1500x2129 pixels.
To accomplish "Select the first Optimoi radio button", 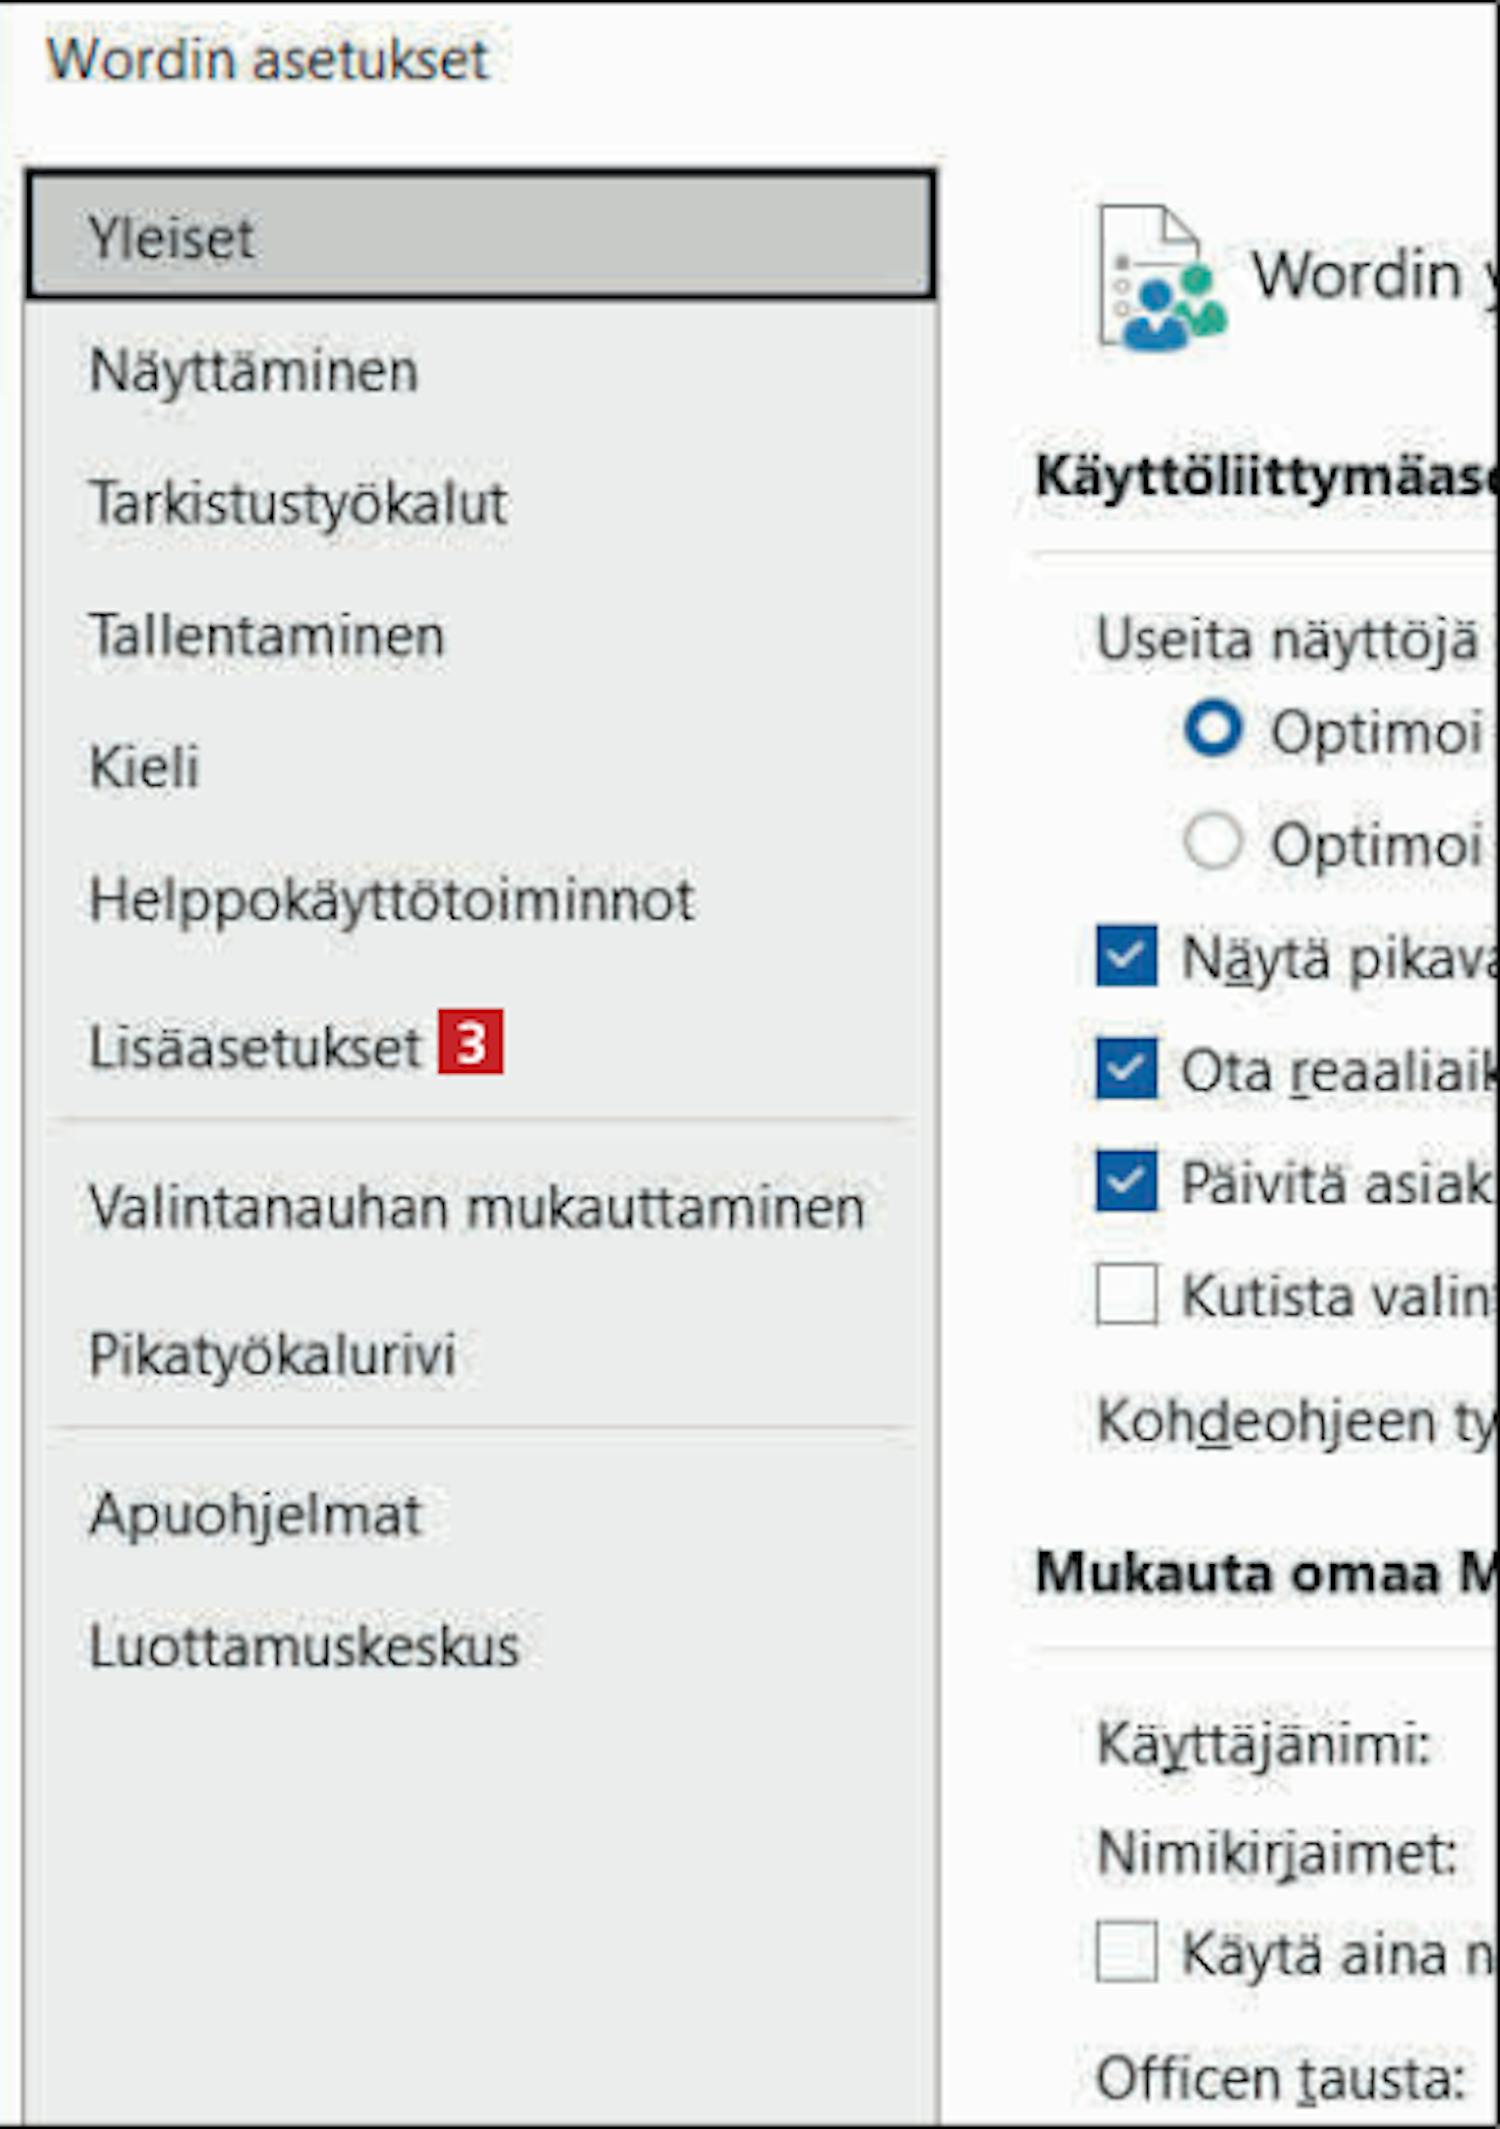I will (1213, 729).
